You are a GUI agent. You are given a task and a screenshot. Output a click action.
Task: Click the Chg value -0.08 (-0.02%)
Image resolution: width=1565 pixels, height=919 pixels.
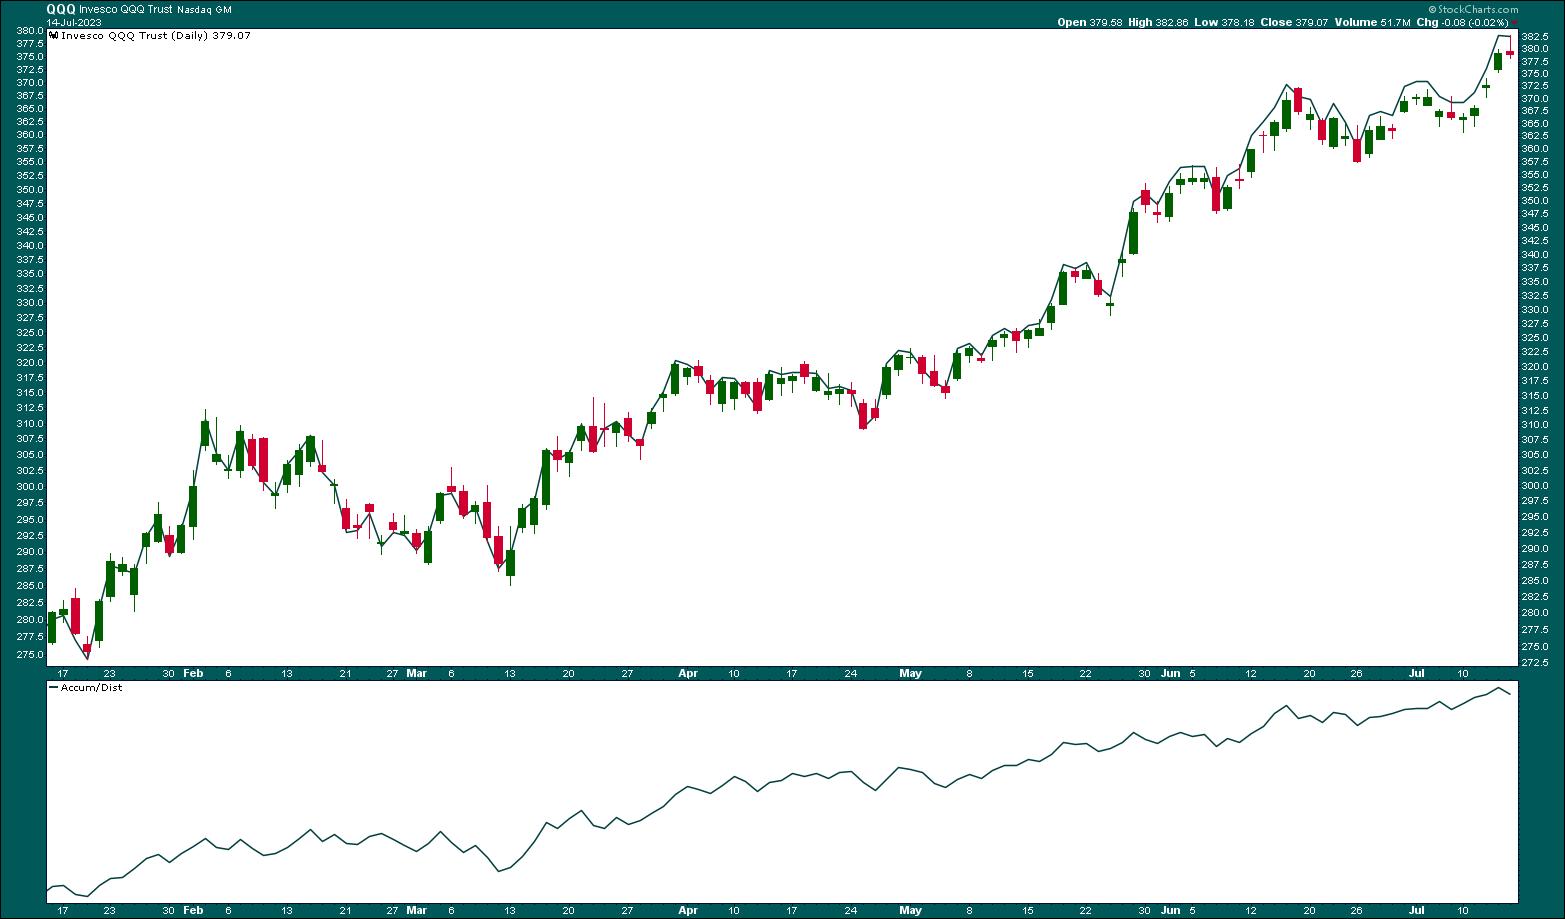point(1475,21)
